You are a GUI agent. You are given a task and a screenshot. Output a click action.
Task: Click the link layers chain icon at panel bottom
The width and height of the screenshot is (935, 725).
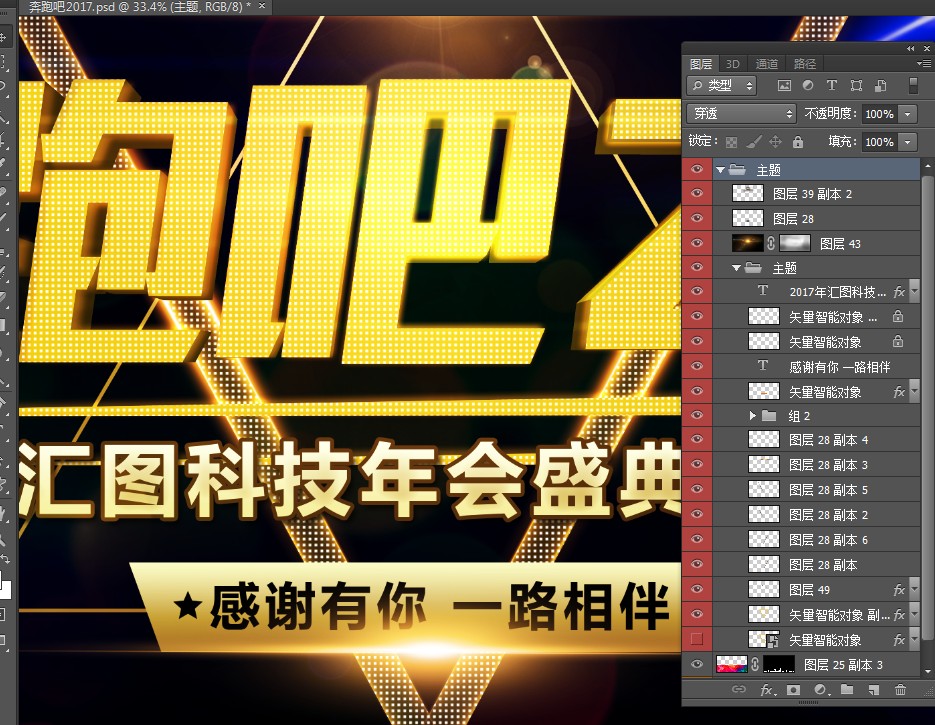[x=739, y=690]
